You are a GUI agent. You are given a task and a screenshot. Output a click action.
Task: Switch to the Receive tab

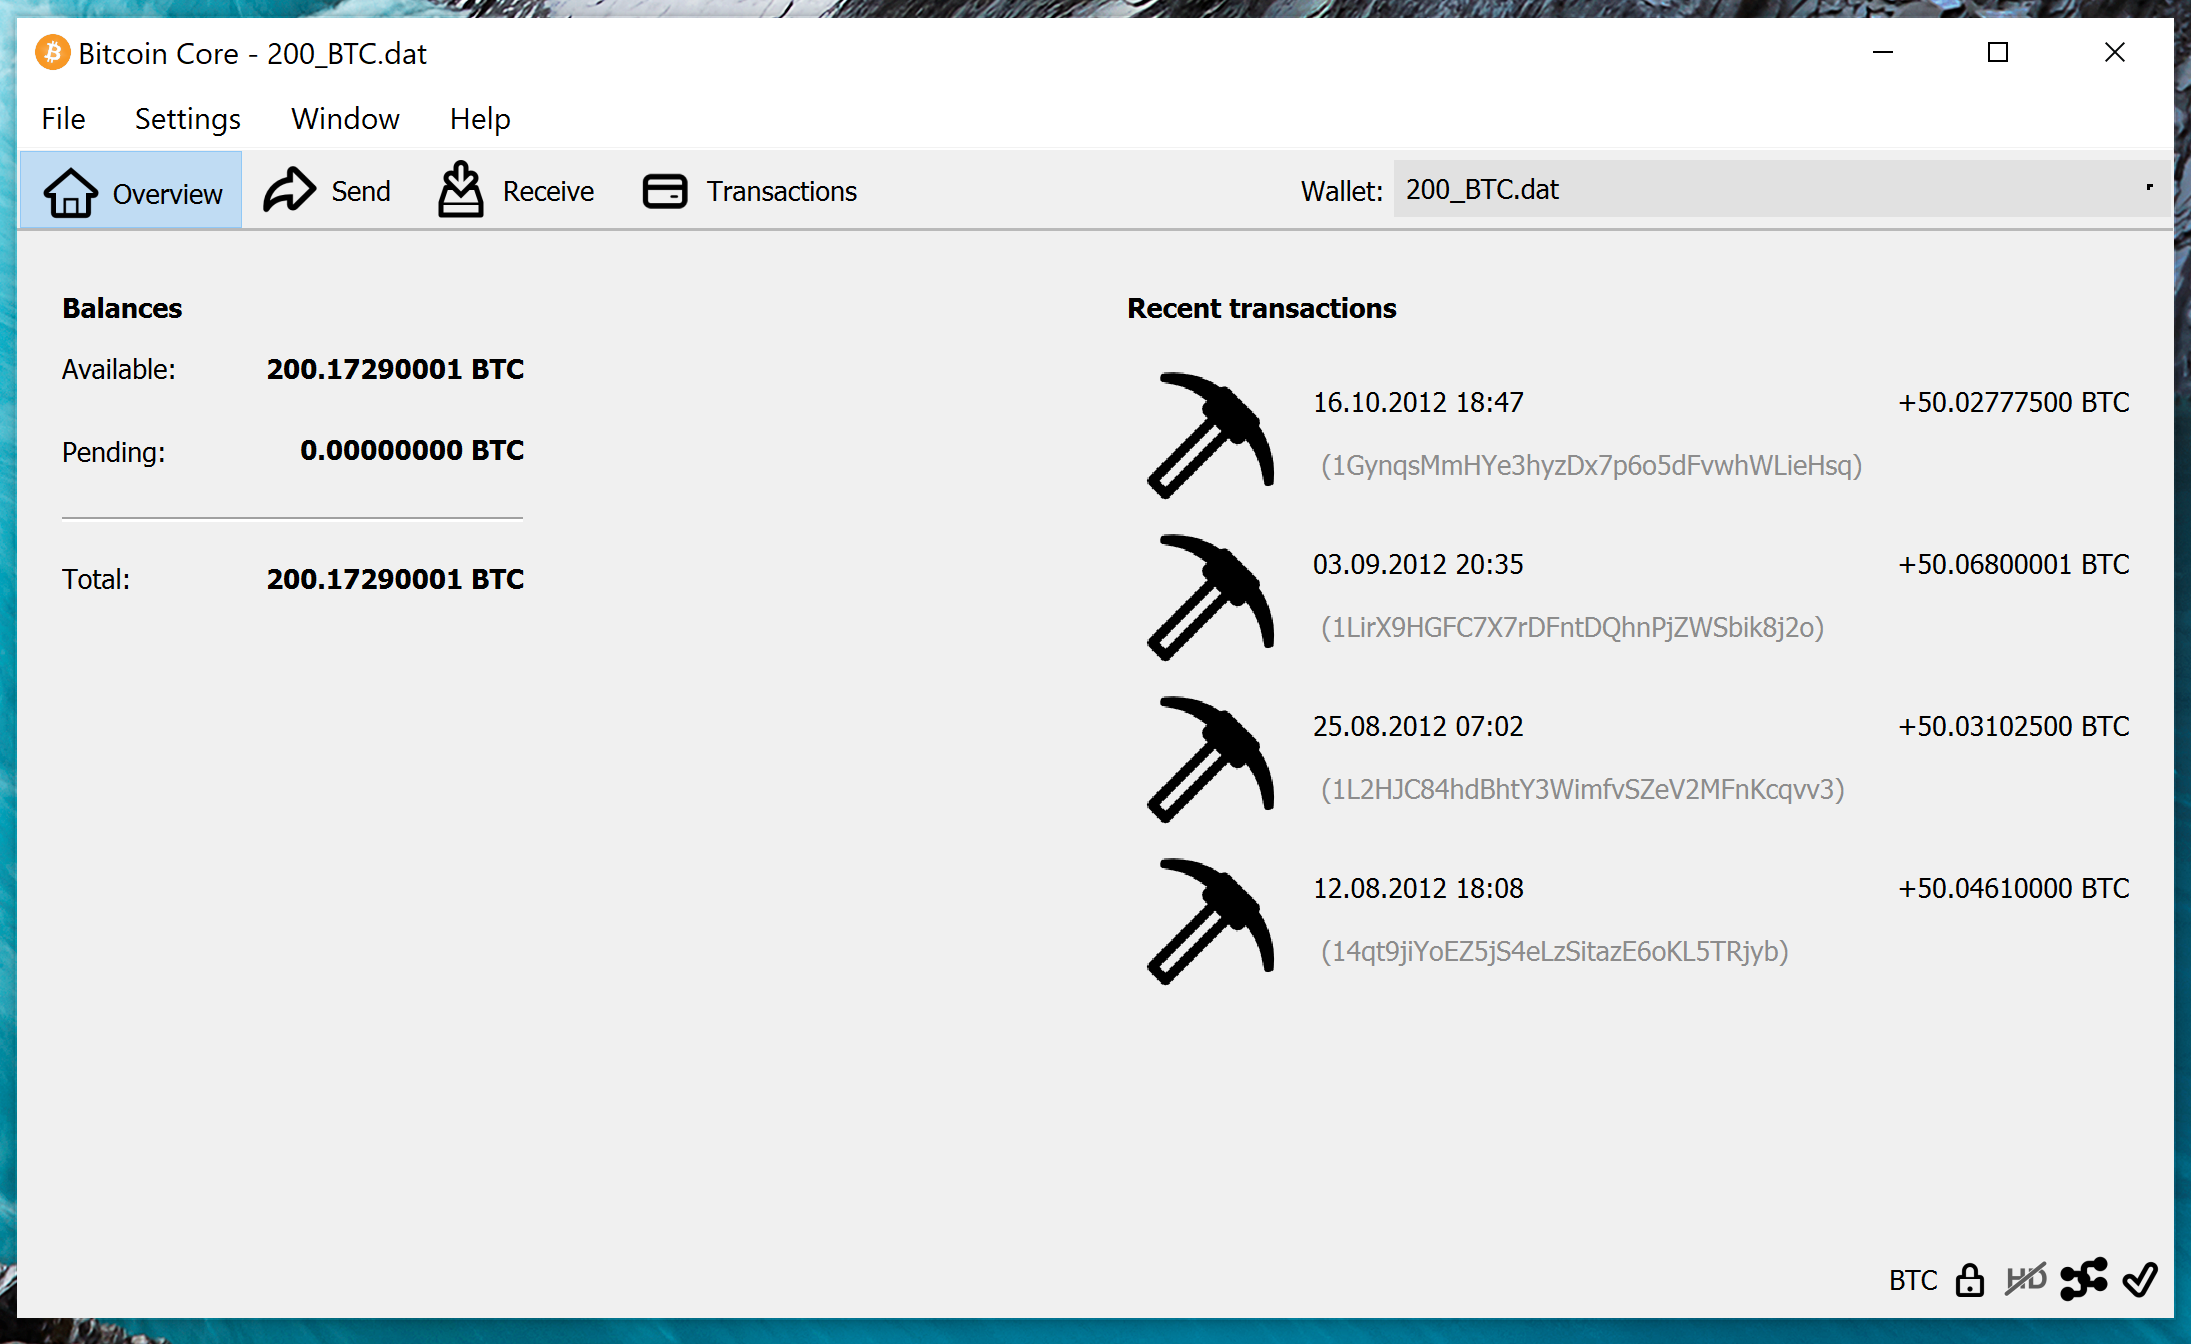pos(516,191)
